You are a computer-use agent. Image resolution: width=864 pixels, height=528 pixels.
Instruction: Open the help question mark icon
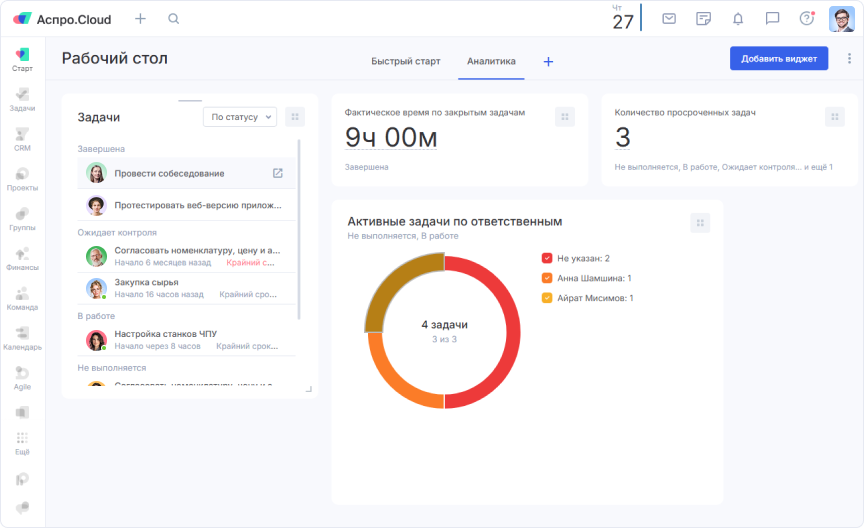(x=806, y=19)
